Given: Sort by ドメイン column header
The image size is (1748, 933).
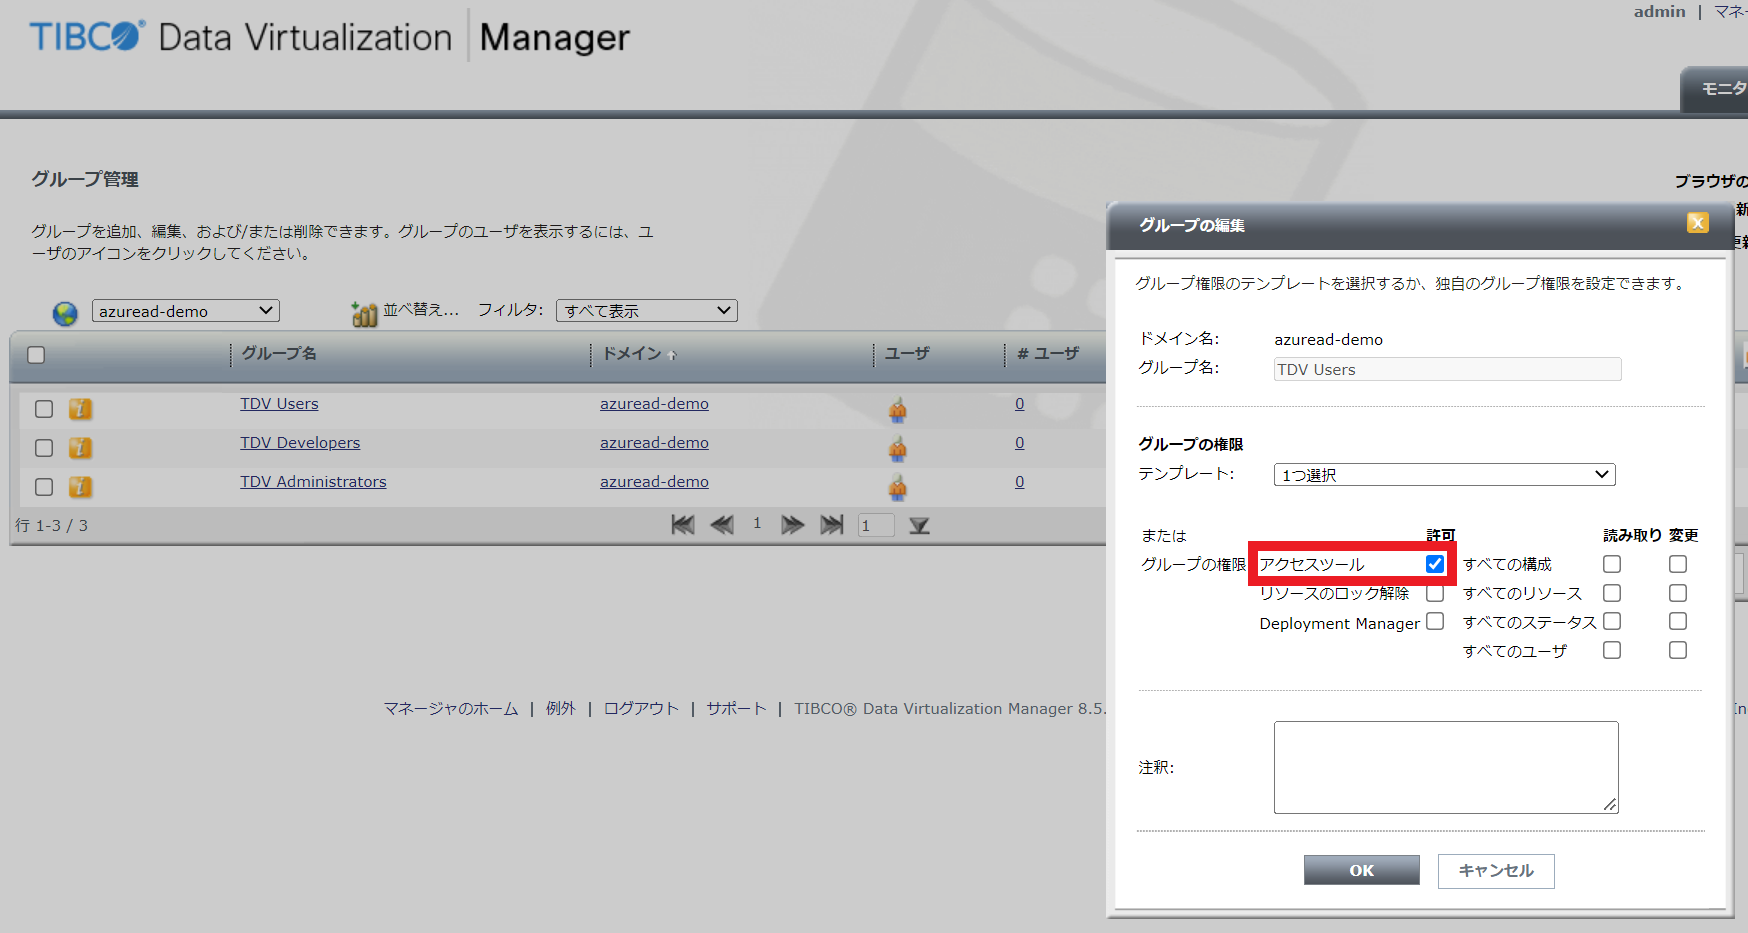Looking at the screenshot, I should click(632, 354).
